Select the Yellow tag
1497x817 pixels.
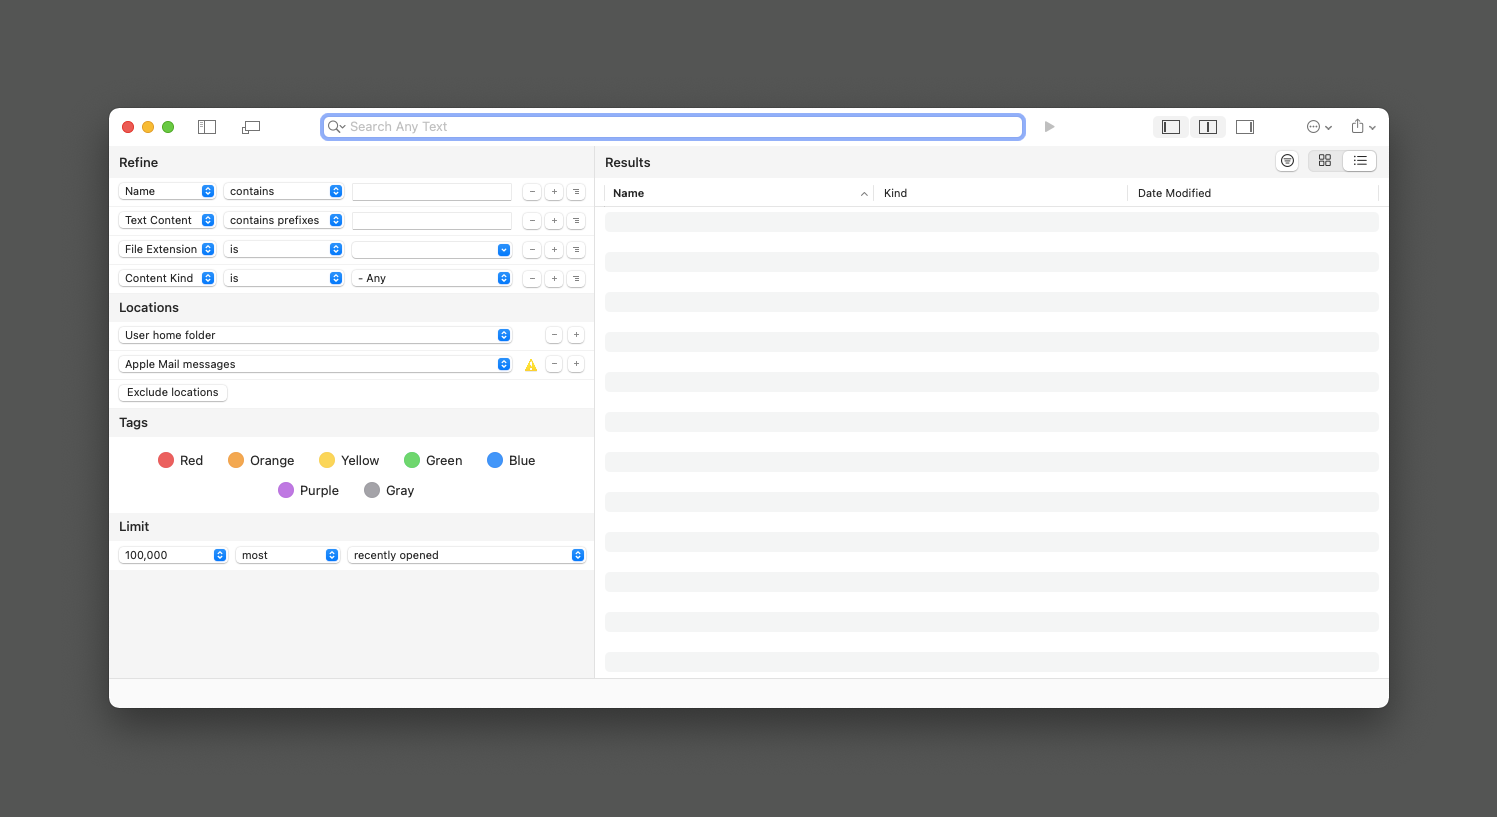(x=349, y=460)
